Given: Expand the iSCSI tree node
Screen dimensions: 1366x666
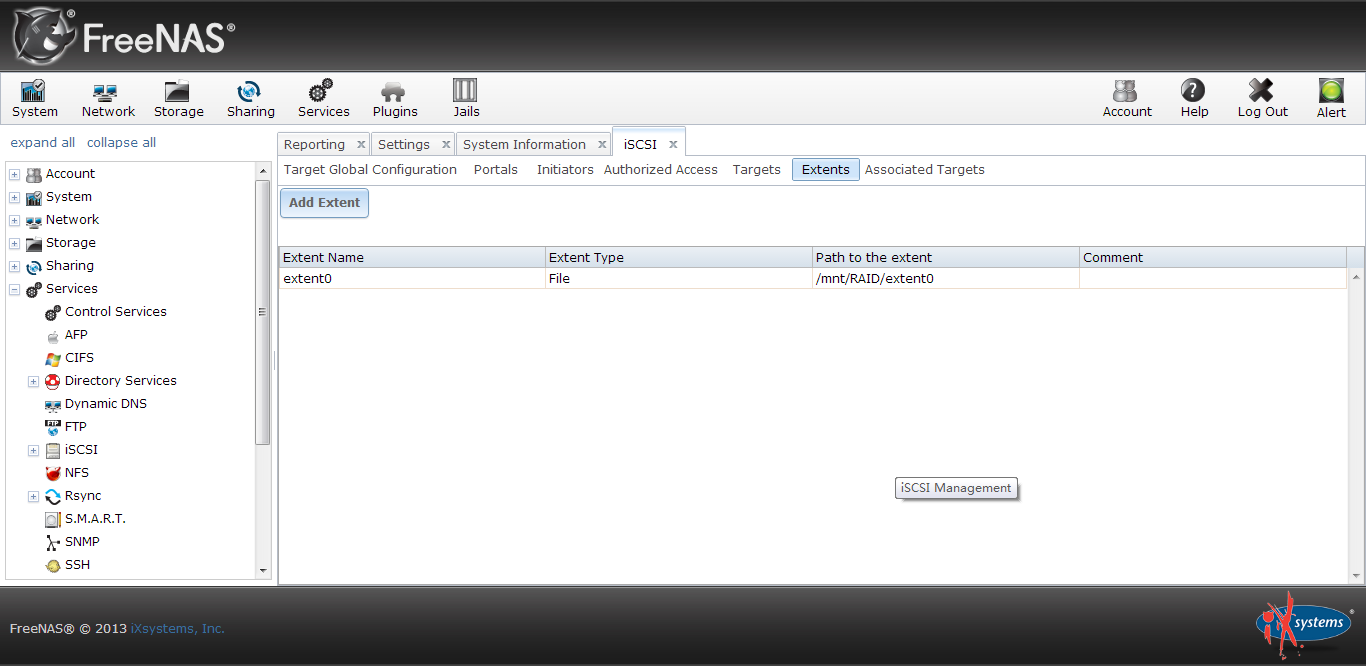Looking at the screenshot, I should coord(33,450).
